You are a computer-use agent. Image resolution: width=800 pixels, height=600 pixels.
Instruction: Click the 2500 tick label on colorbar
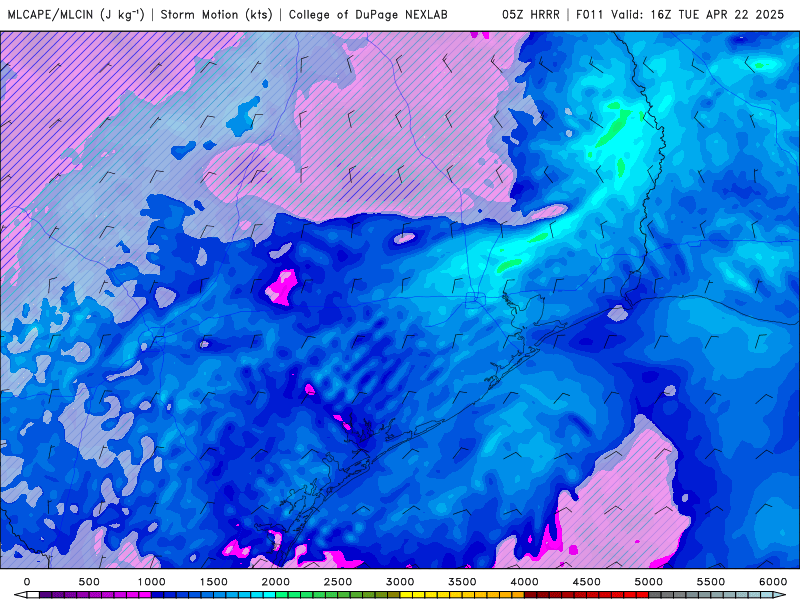[338, 582]
